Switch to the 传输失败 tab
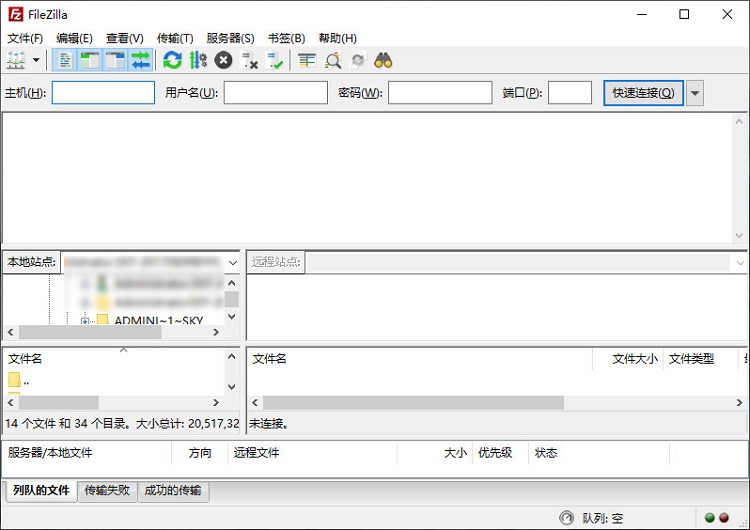 tap(107, 490)
